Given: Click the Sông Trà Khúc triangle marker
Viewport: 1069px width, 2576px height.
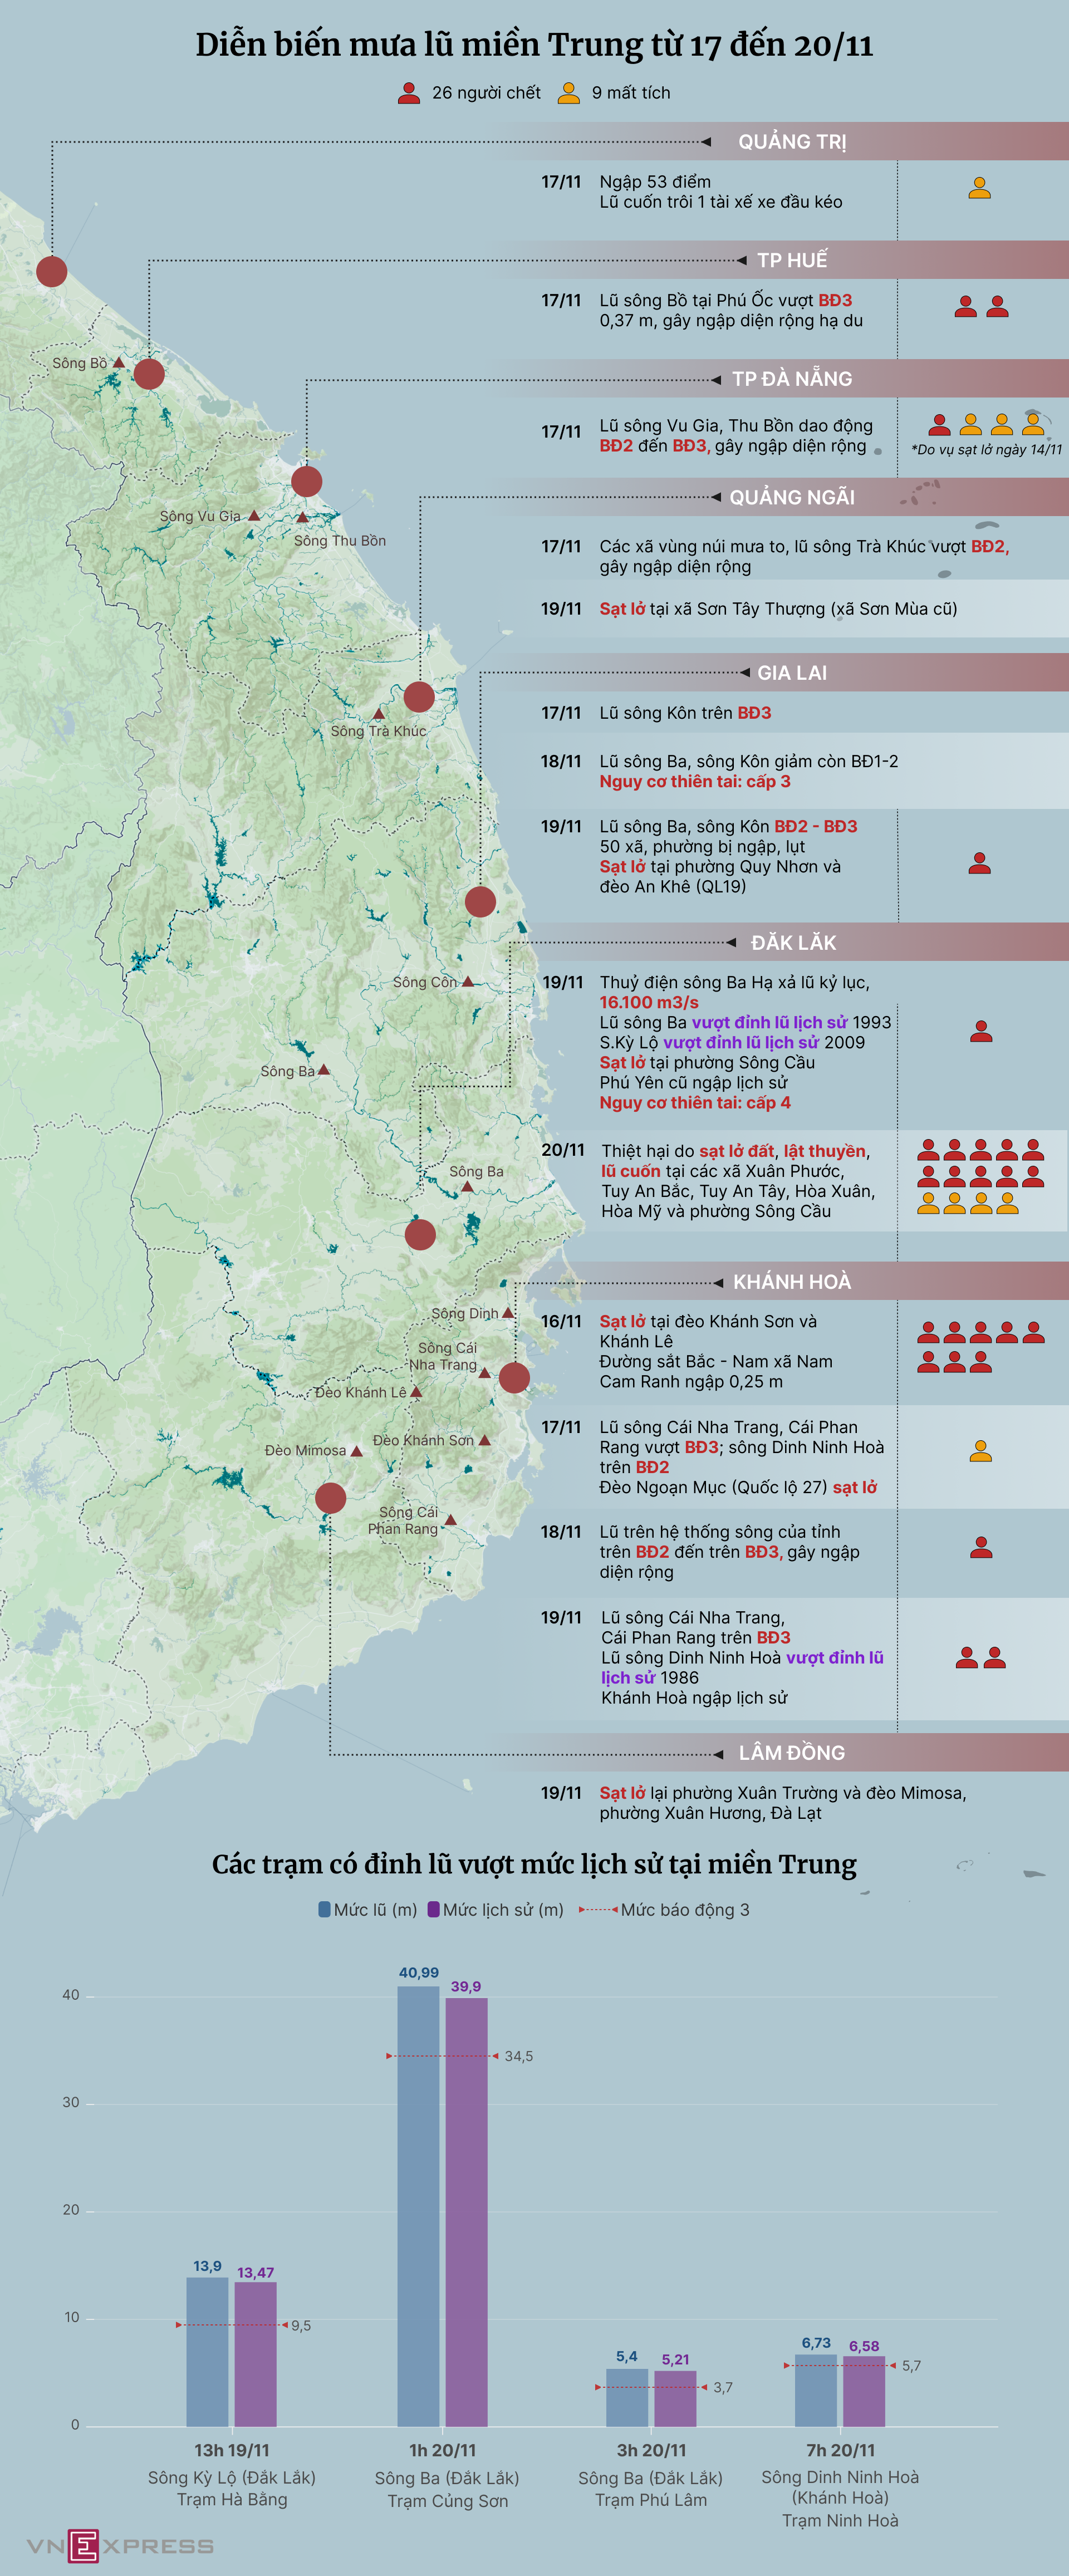Looking at the screenshot, I should [x=379, y=714].
